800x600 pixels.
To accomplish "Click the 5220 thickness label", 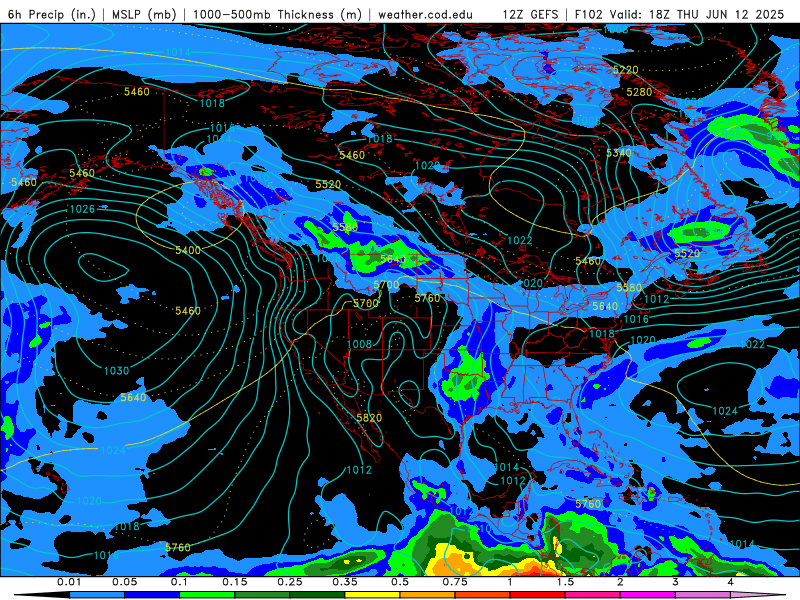I will click(626, 70).
